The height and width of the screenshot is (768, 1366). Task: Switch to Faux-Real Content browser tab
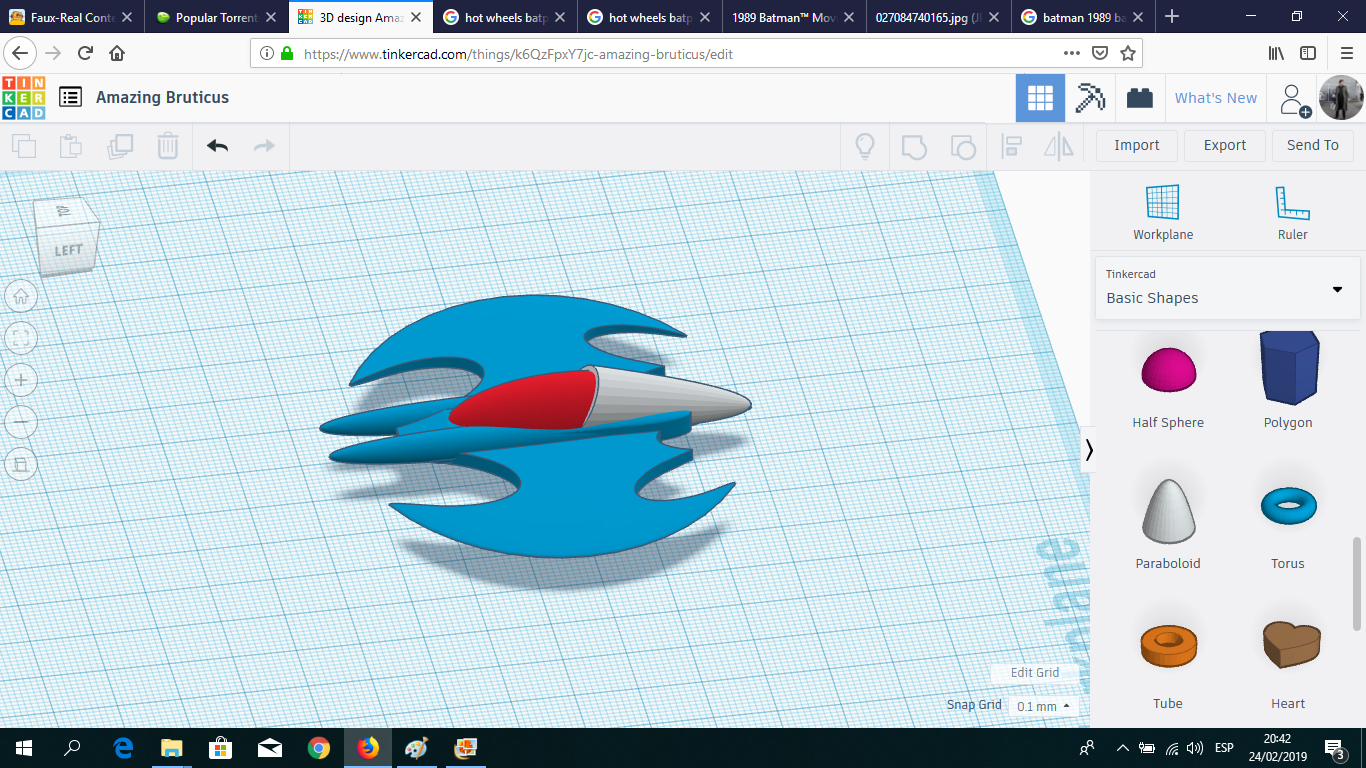71,17
